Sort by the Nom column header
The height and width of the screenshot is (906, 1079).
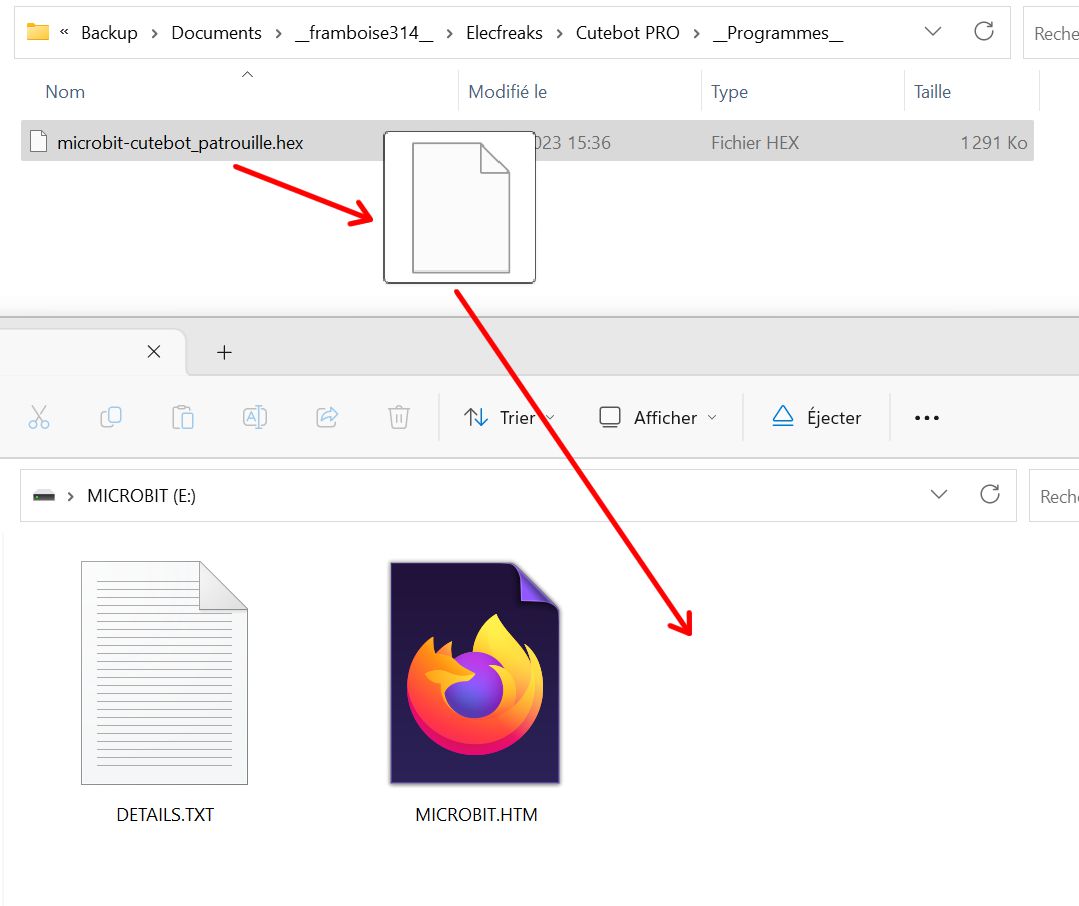(65, 91)
